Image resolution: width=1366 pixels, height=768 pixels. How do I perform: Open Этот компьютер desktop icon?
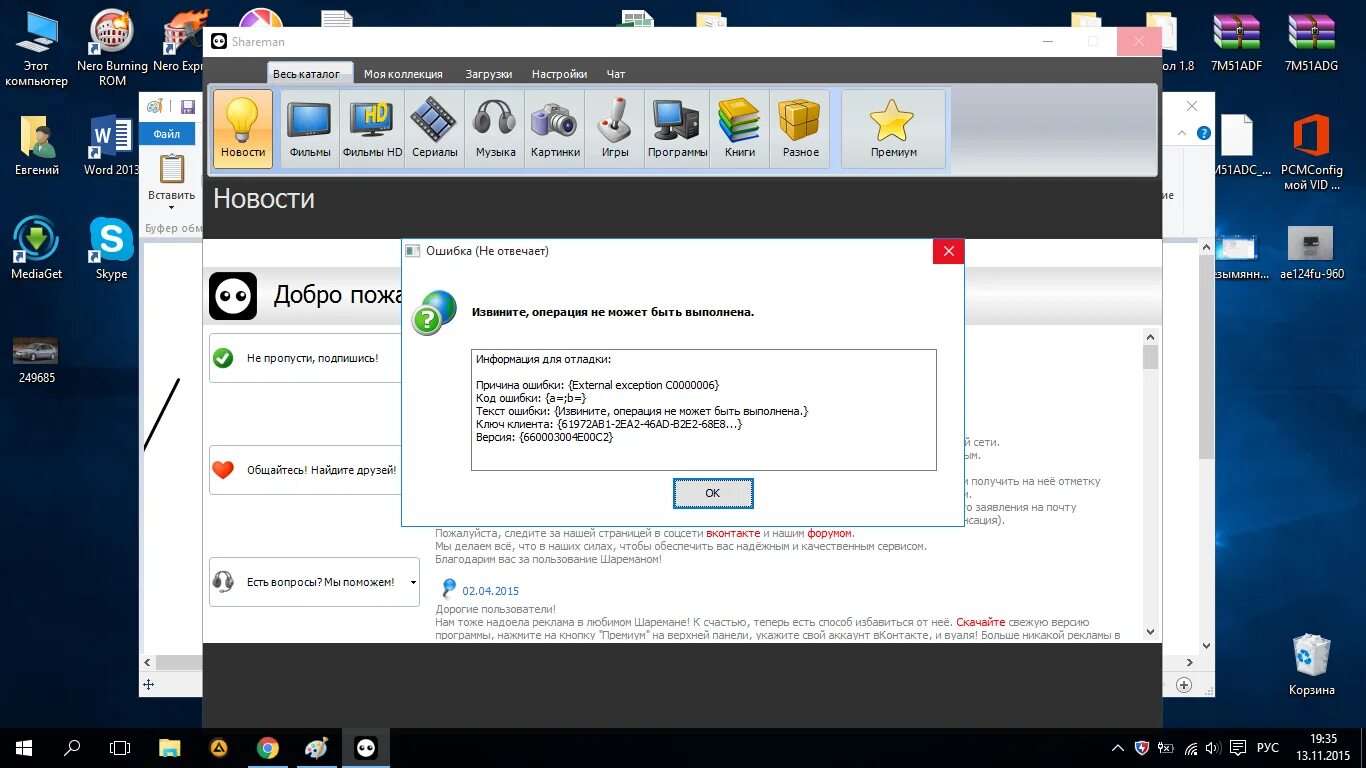37,50
